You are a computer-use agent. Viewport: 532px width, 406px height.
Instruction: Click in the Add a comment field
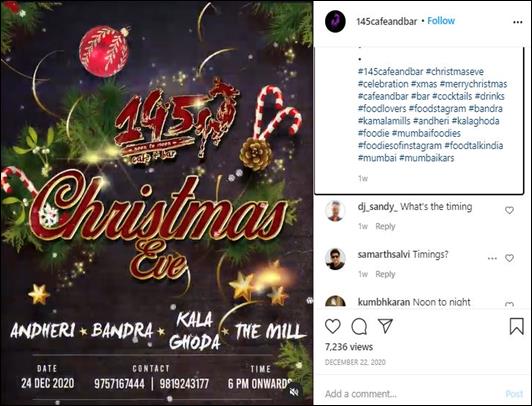pyautogui.click(x=412, y=394)
